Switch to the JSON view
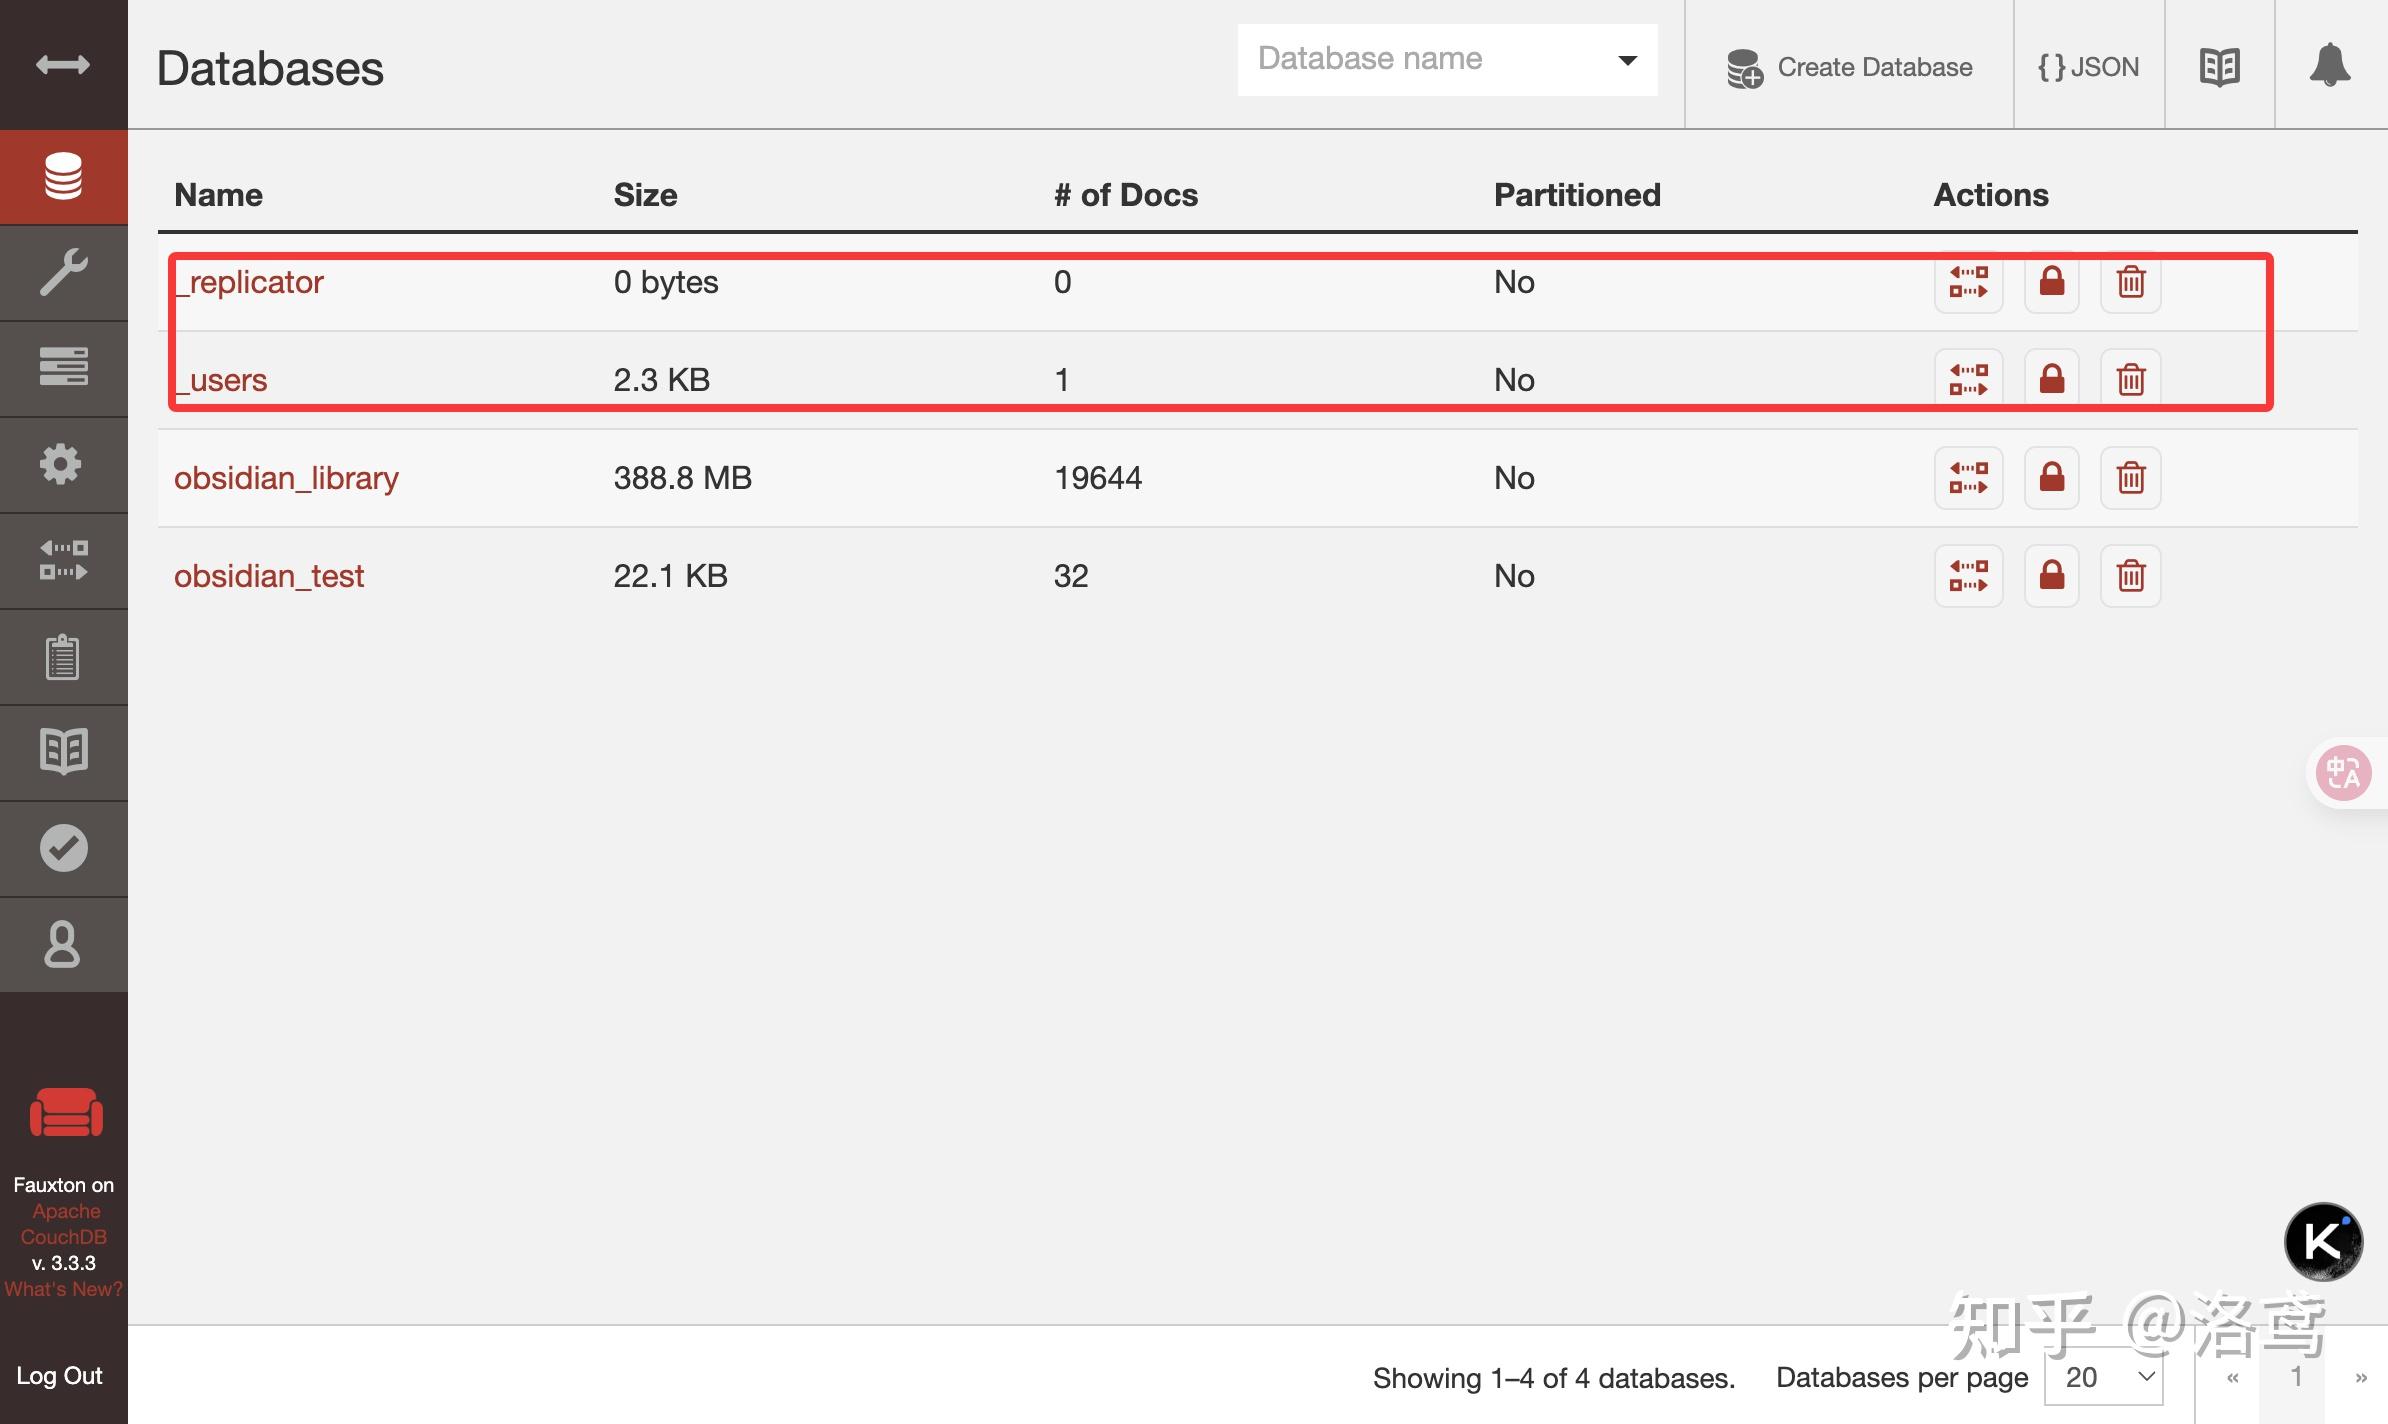 click(x=2088, y=67)
